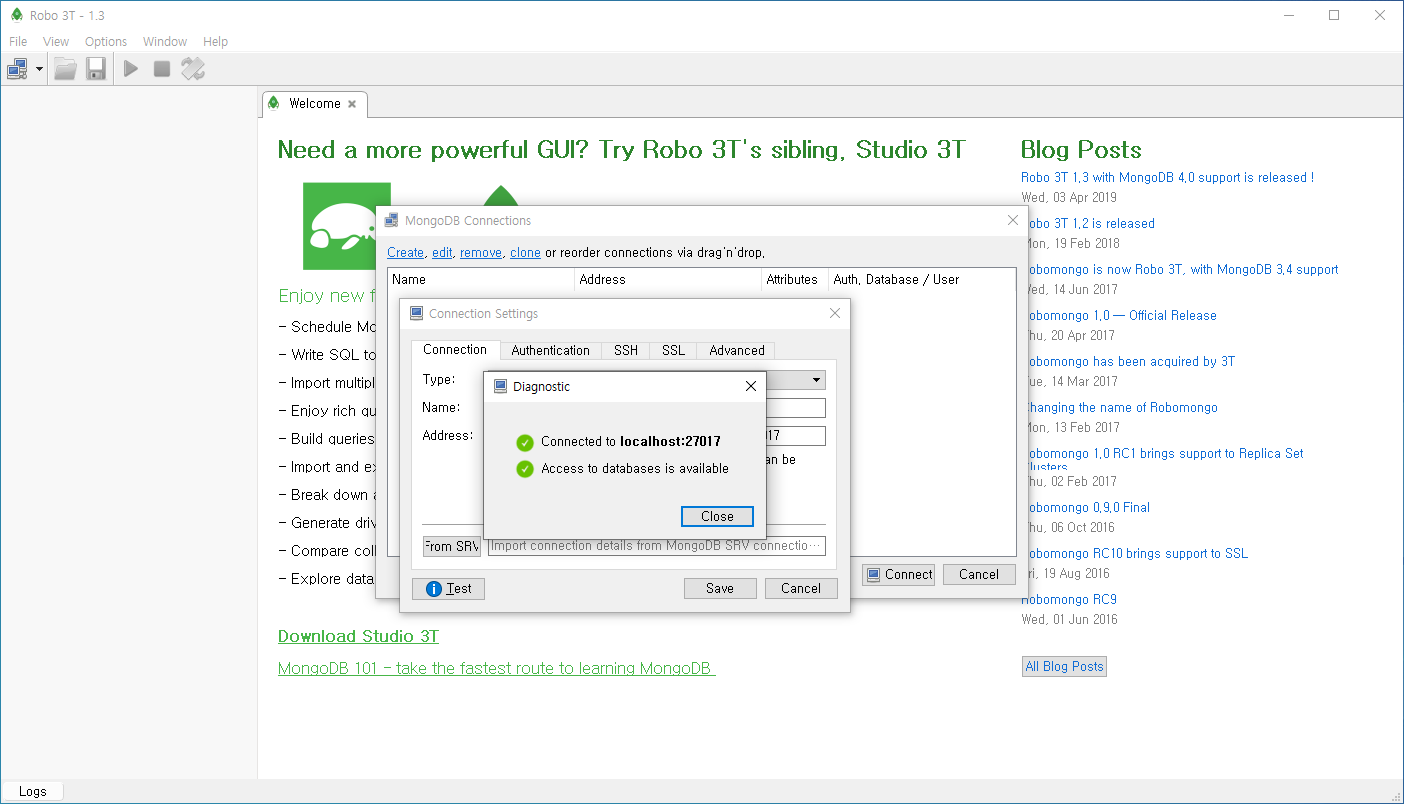Click the edit connection link

tap(442, 253)
